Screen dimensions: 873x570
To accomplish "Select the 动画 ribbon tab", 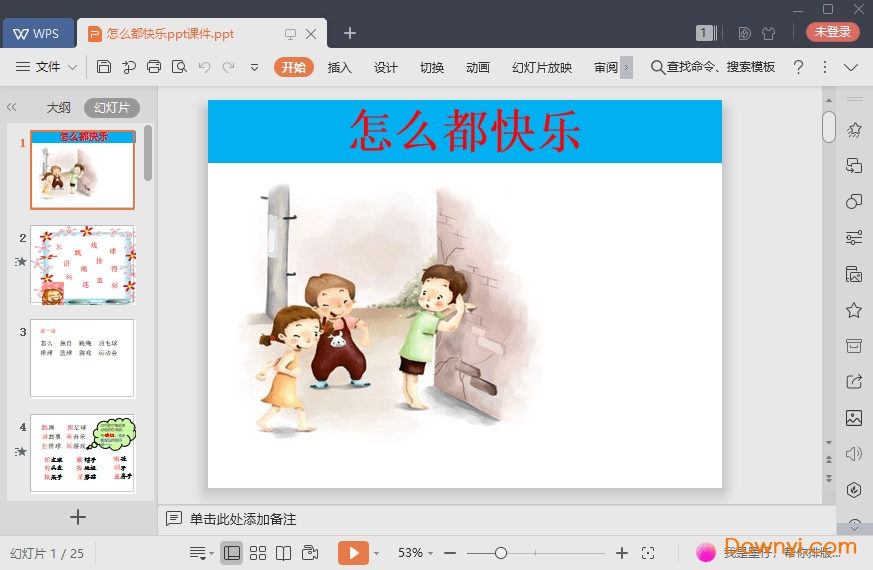I will pos(478,67).
